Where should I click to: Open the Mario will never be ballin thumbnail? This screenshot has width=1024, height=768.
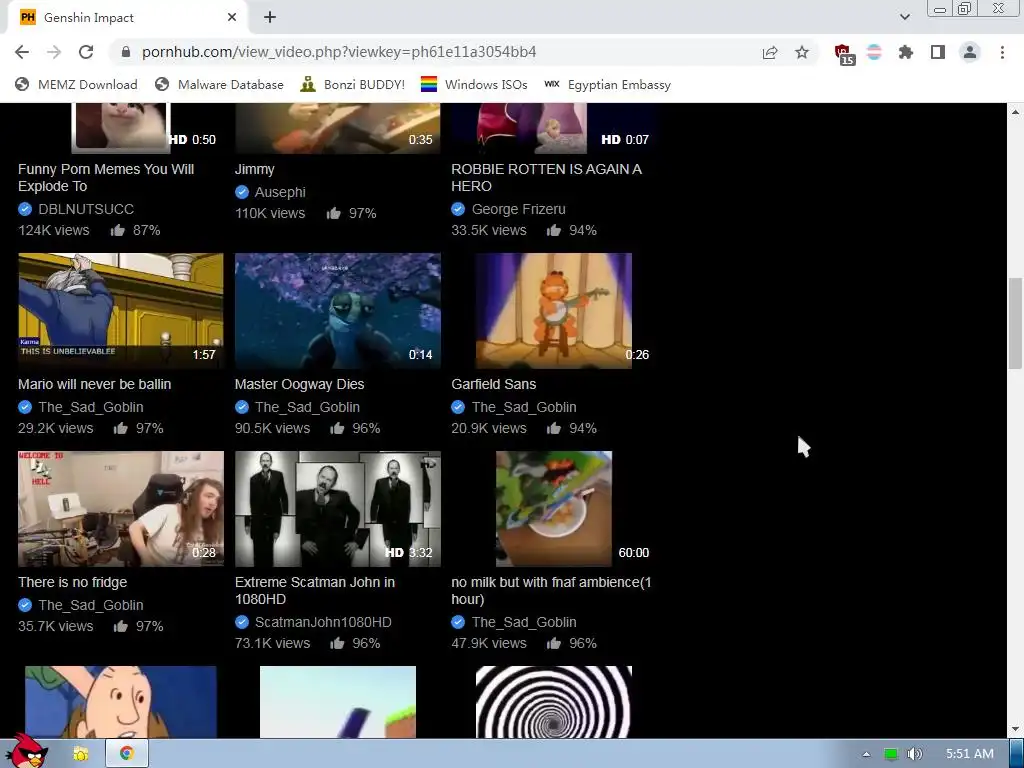coord(121,311)
